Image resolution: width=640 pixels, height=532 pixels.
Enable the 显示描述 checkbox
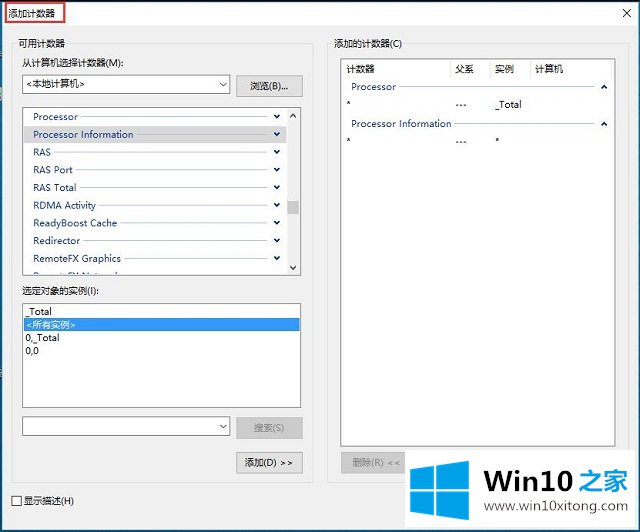pyautogui.click(x=16, y=501)
